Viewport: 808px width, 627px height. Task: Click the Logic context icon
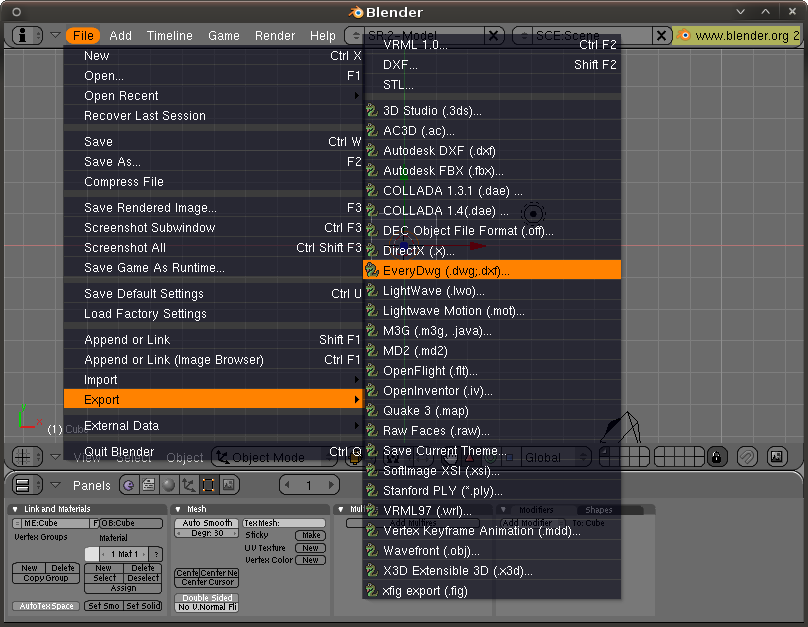point(128,485)
